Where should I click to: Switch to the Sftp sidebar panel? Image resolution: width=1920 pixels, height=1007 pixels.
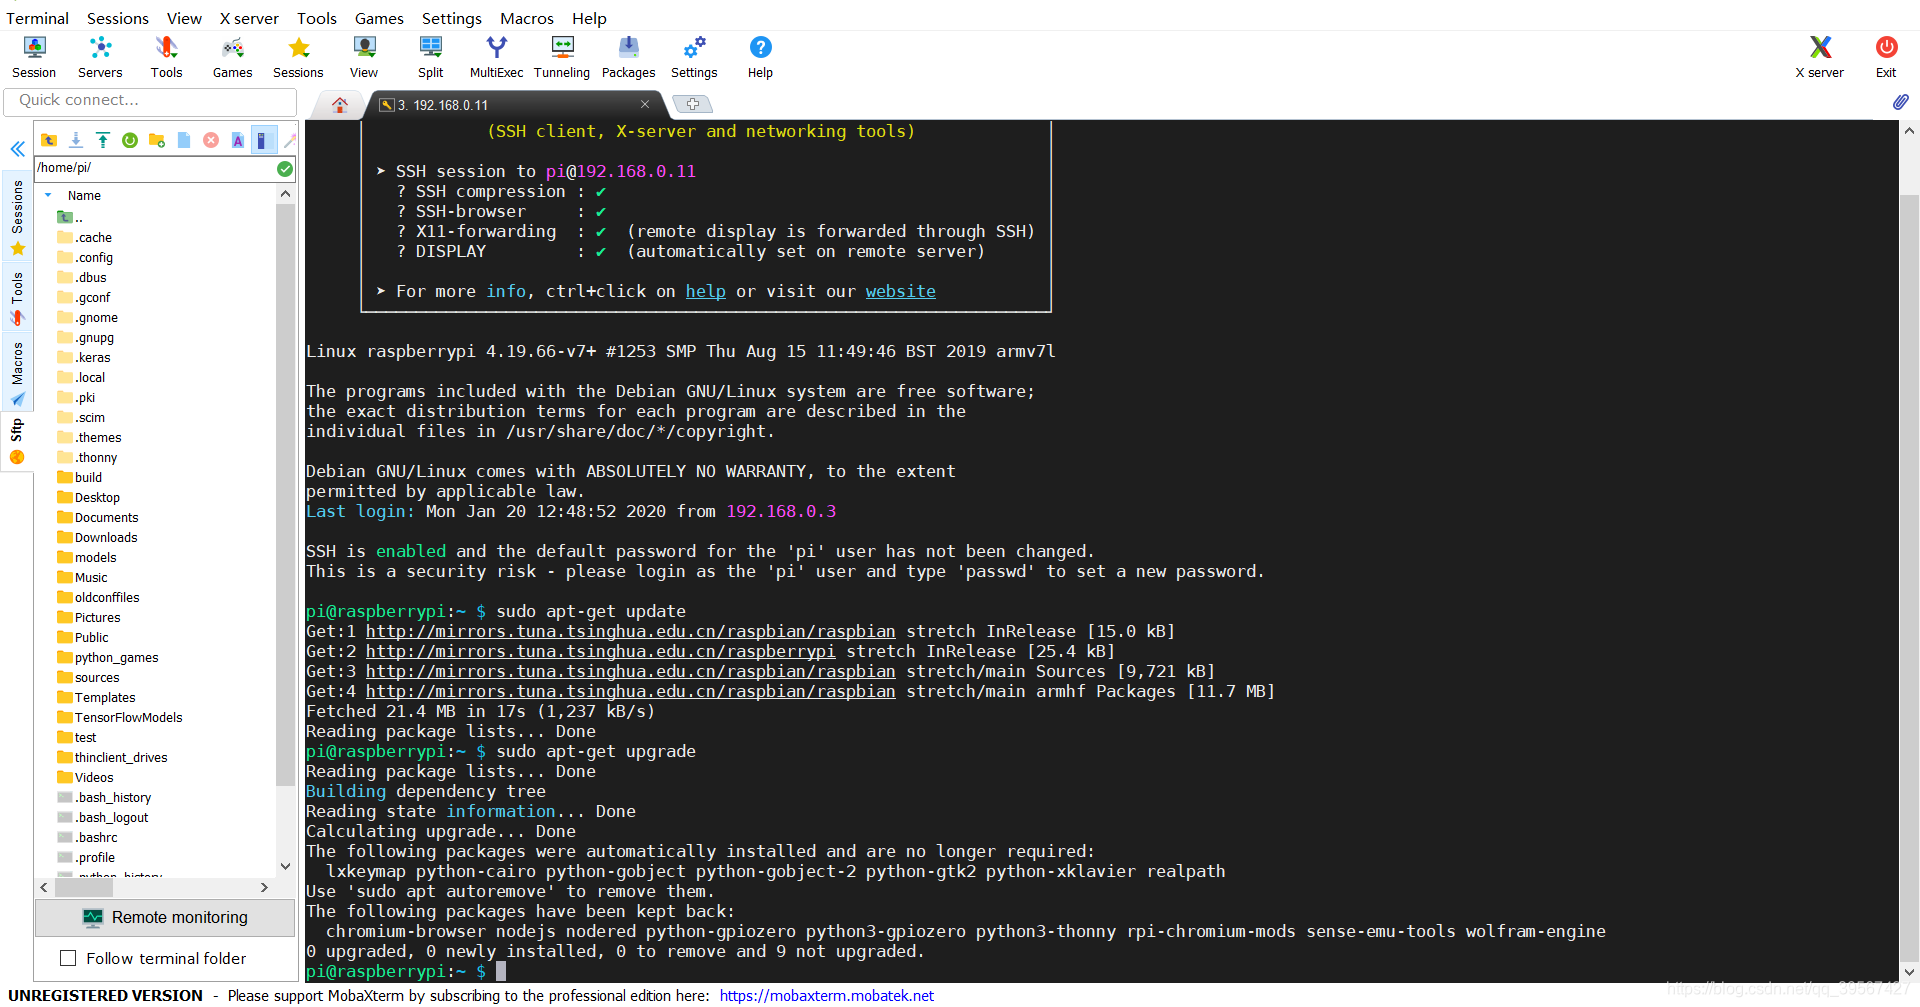coord(17,432)
